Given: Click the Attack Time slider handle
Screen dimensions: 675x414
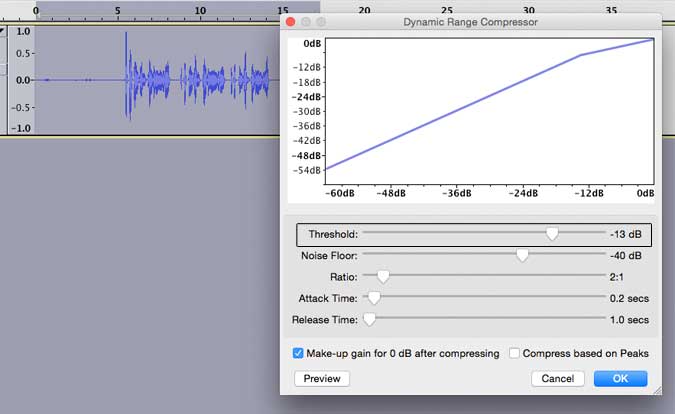Looking at the screenshot, I should click(x=374, y=298).
